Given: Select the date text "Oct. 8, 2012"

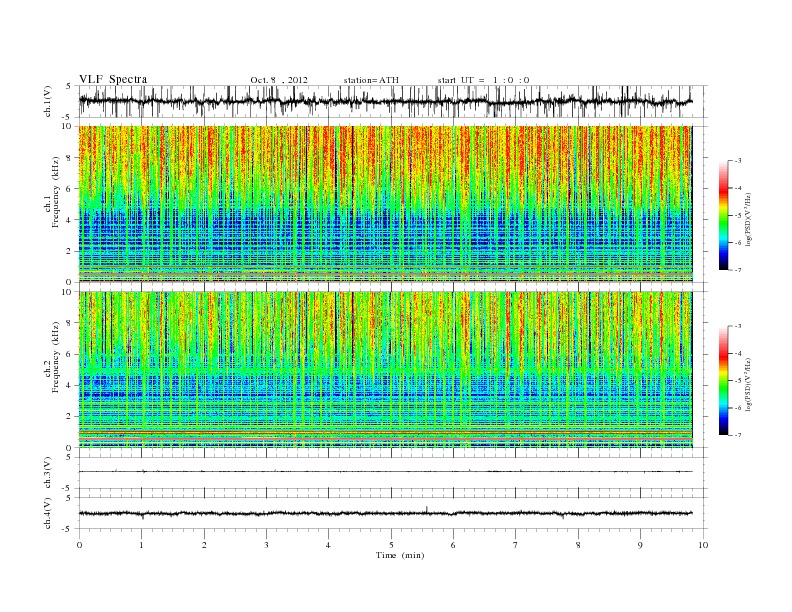Looking at the screenshot, I should coord(279,80).
